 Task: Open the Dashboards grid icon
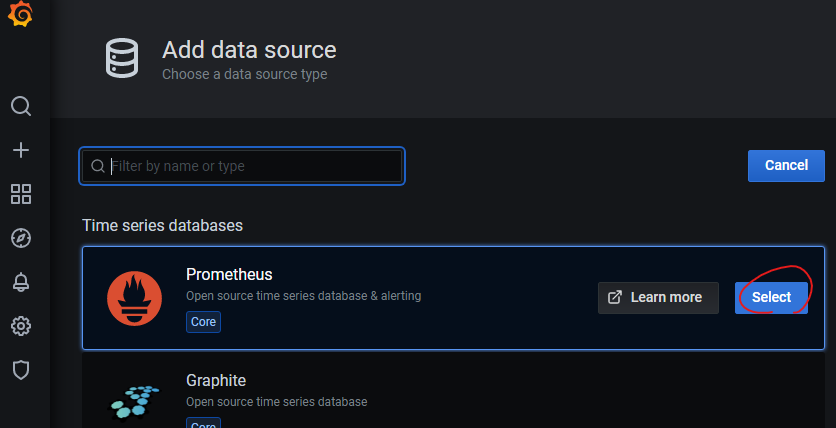[x=21, y=194]
